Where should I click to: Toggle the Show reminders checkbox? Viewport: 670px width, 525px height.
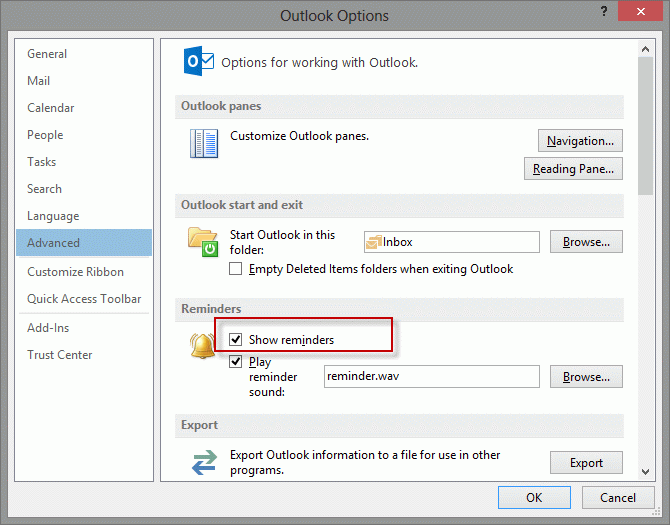point(235,340)
